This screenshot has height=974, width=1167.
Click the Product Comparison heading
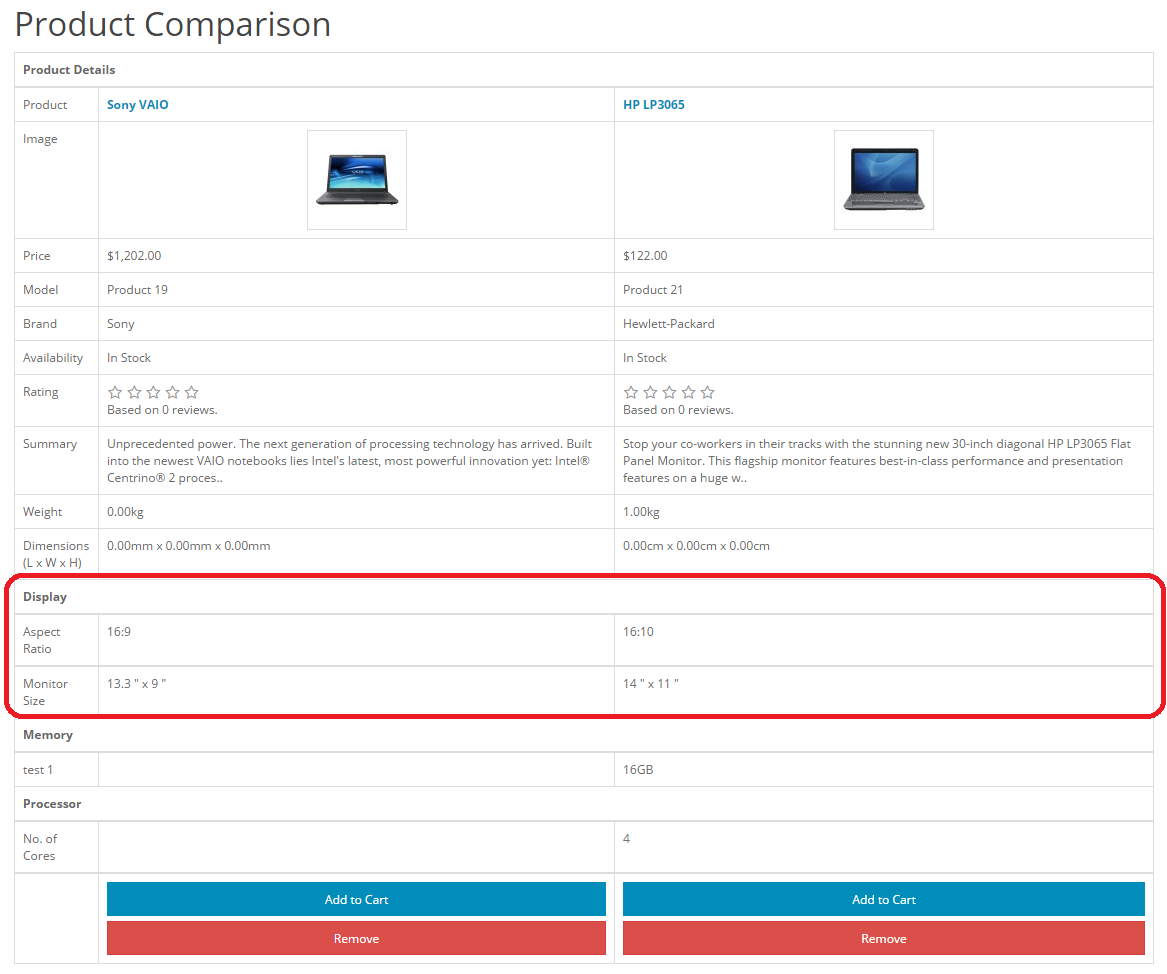[x=173, y=25]
